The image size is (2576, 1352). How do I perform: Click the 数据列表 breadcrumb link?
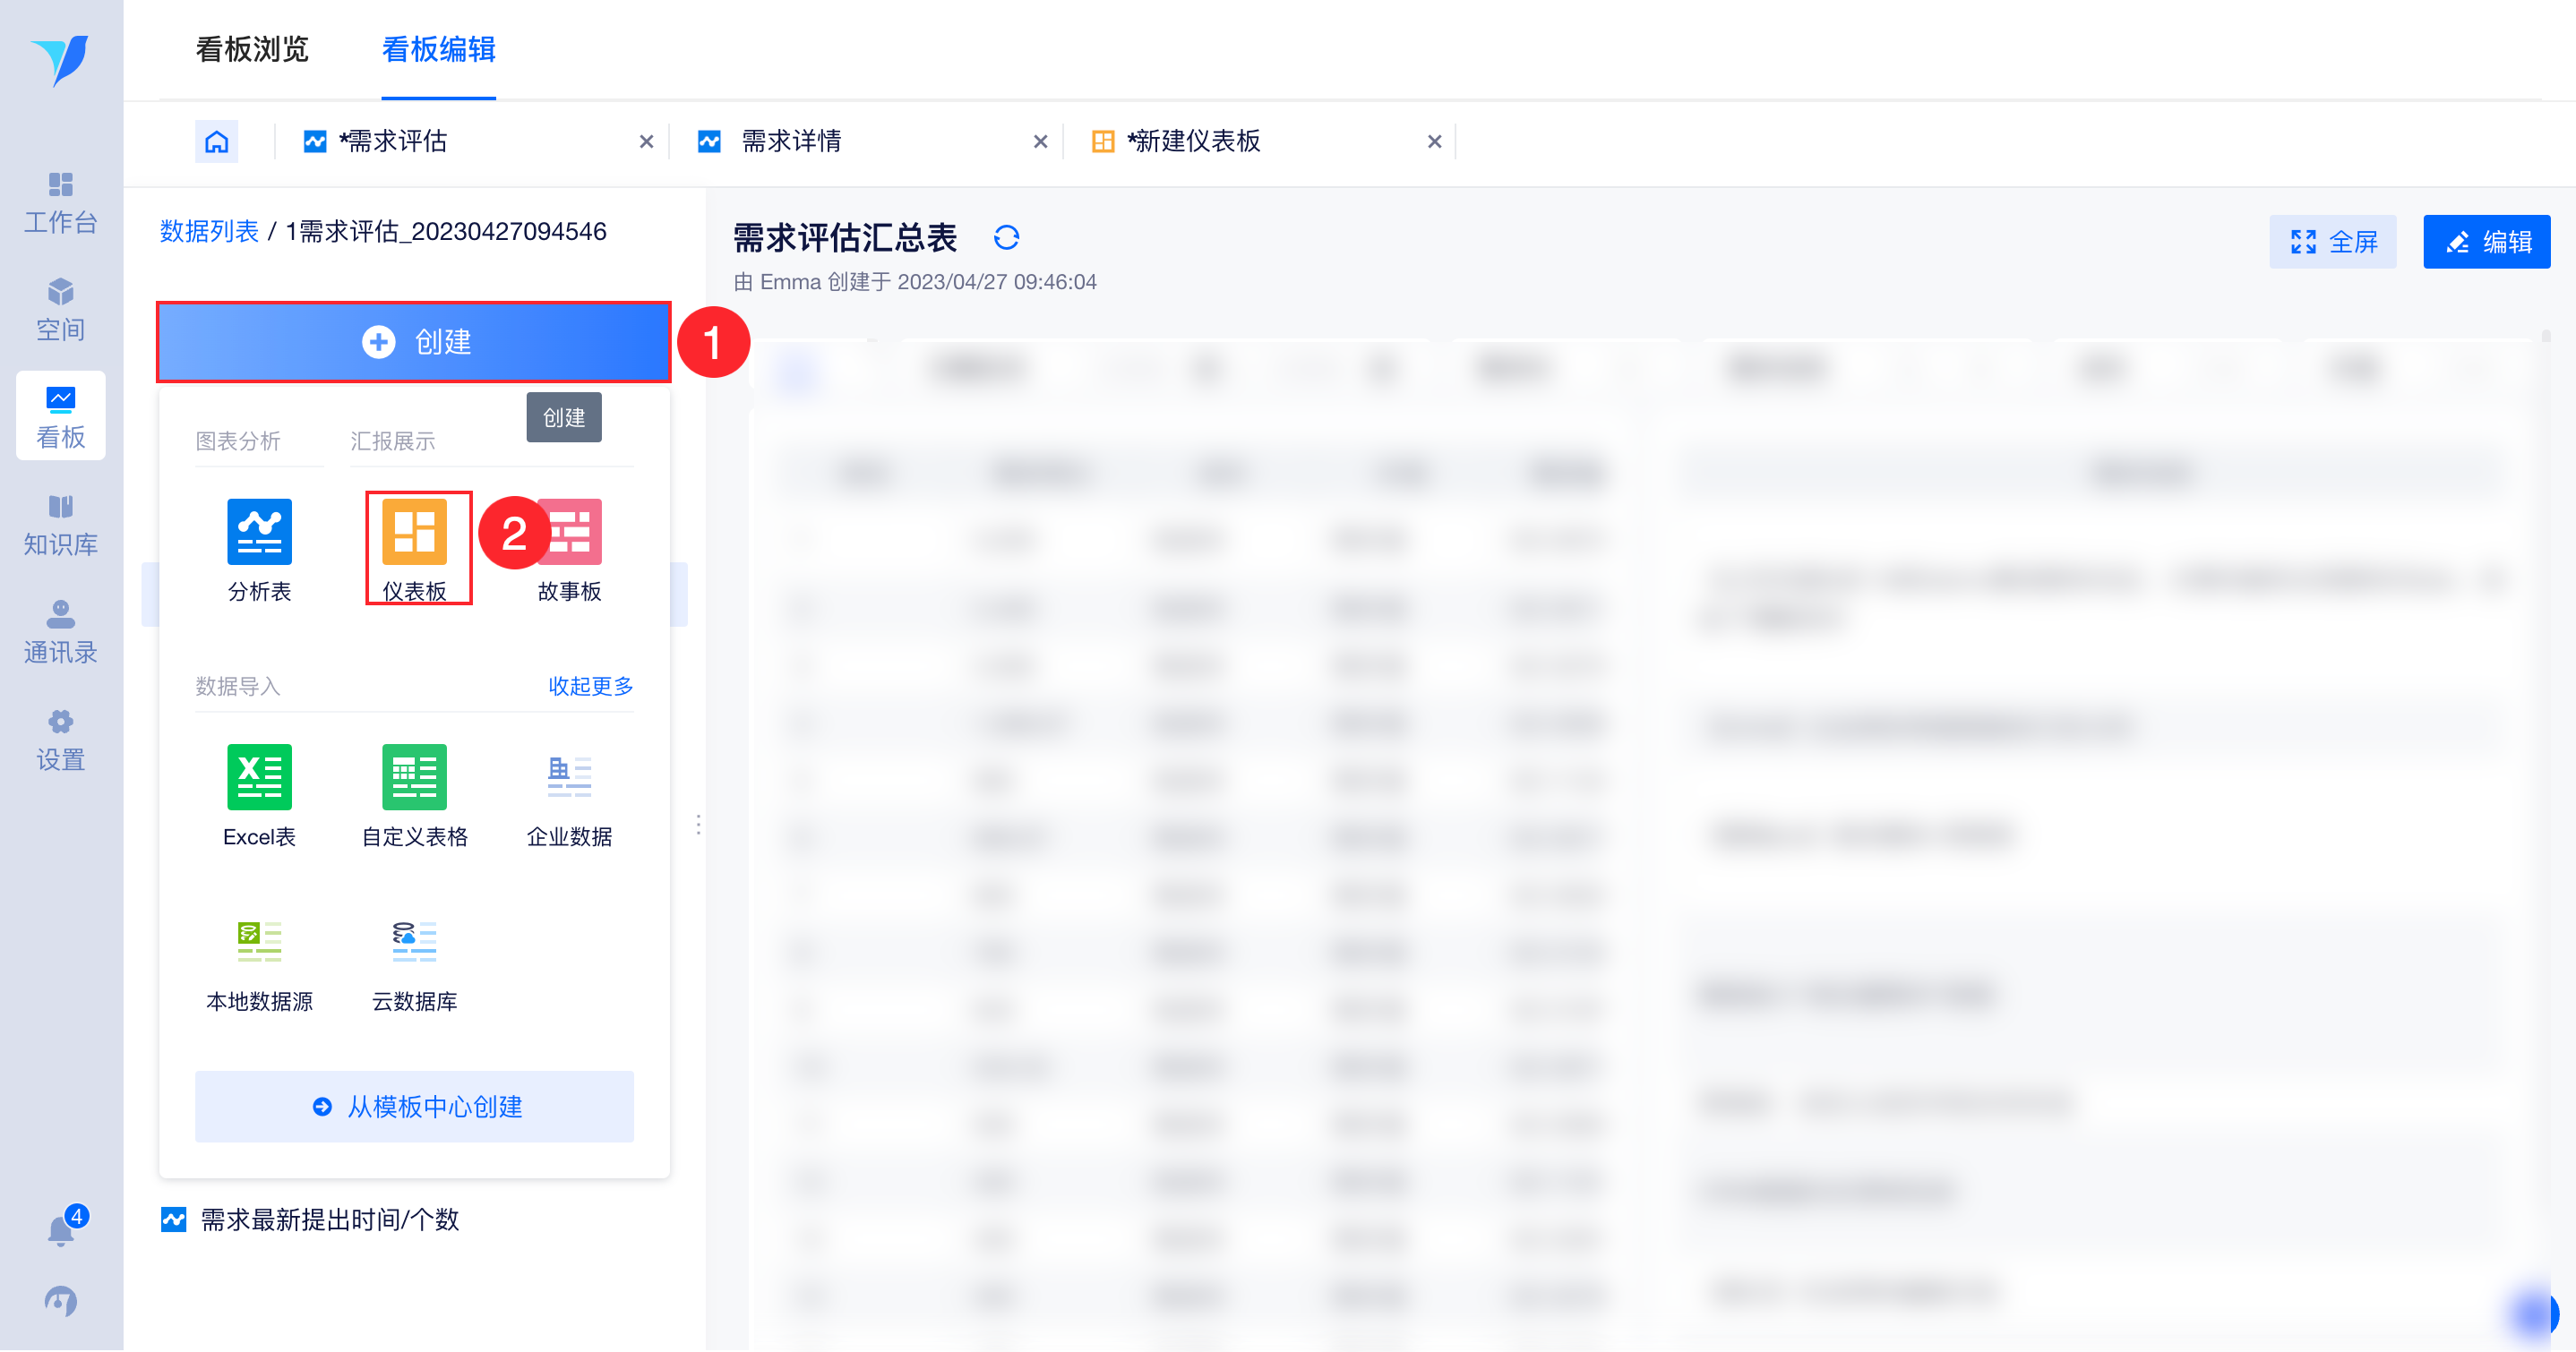tap(209, 231)
